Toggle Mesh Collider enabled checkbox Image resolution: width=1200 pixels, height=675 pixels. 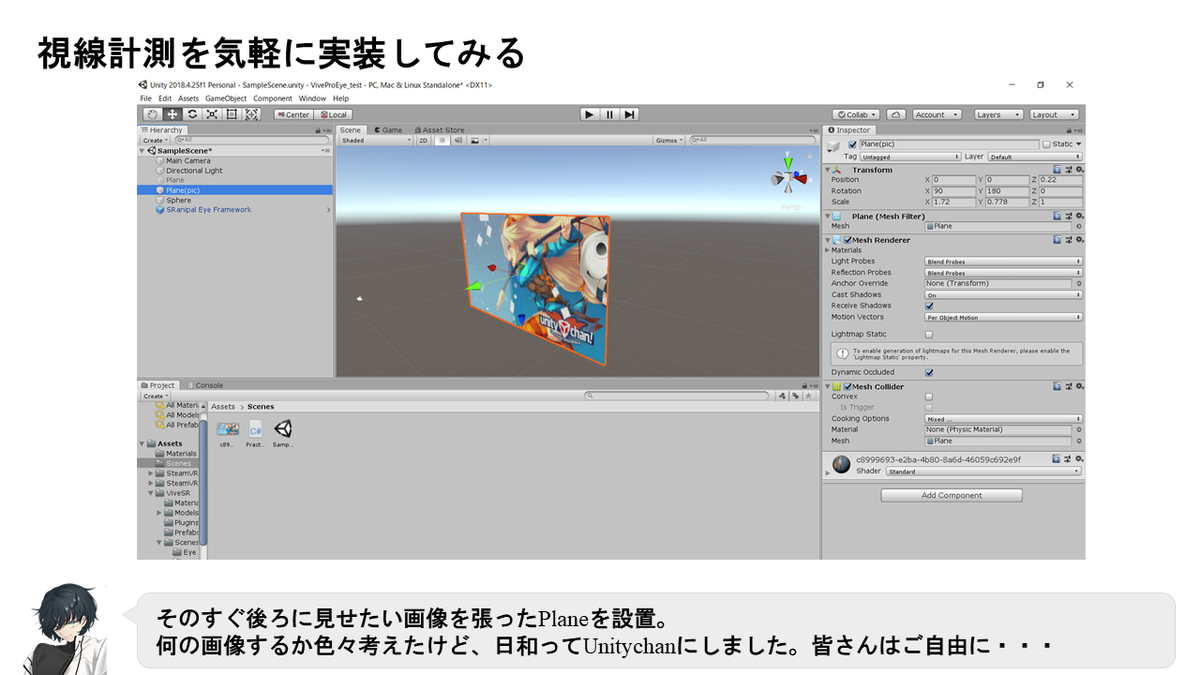click(848, 387)
